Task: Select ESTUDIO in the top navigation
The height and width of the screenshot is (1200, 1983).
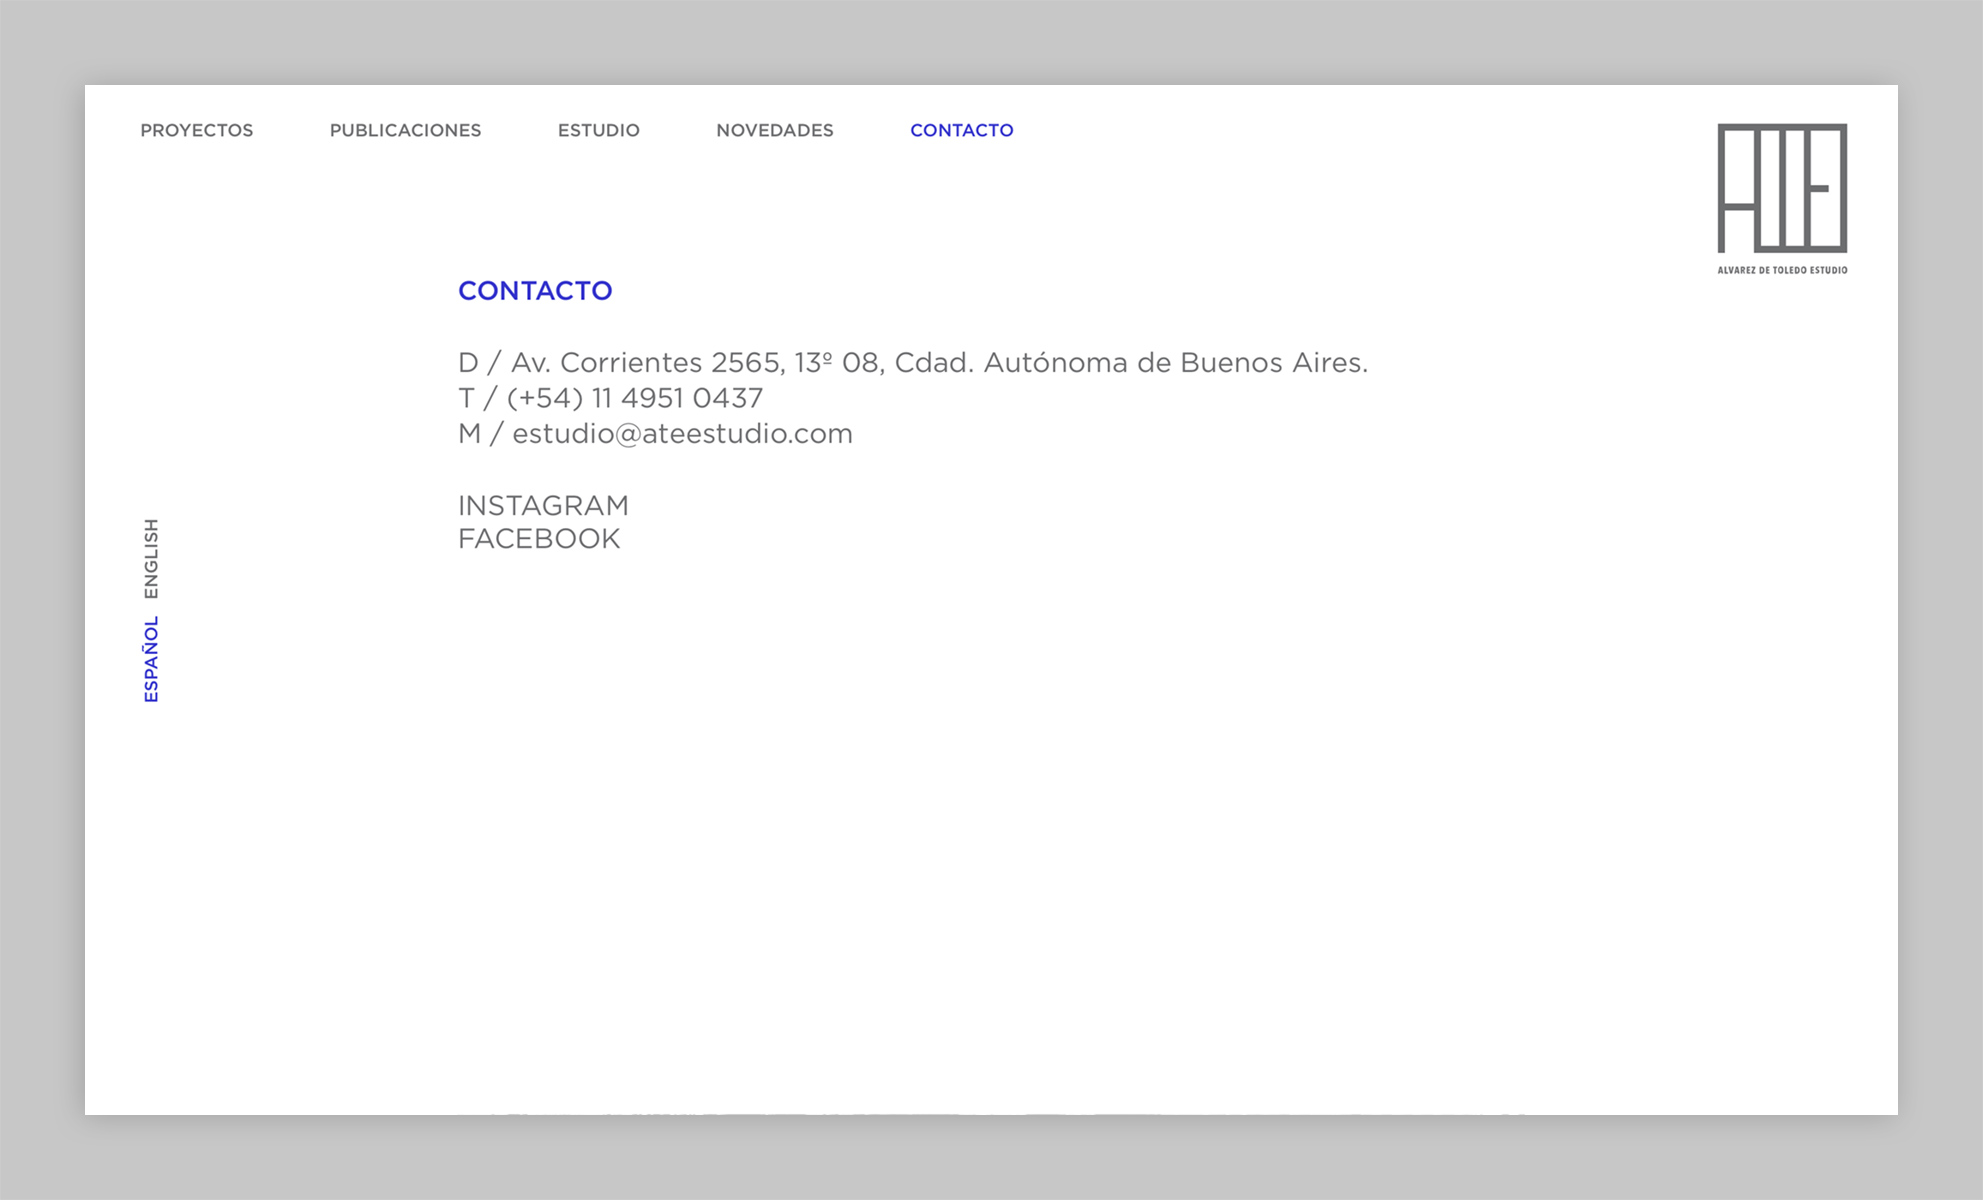Action: (x=598, y=130)
